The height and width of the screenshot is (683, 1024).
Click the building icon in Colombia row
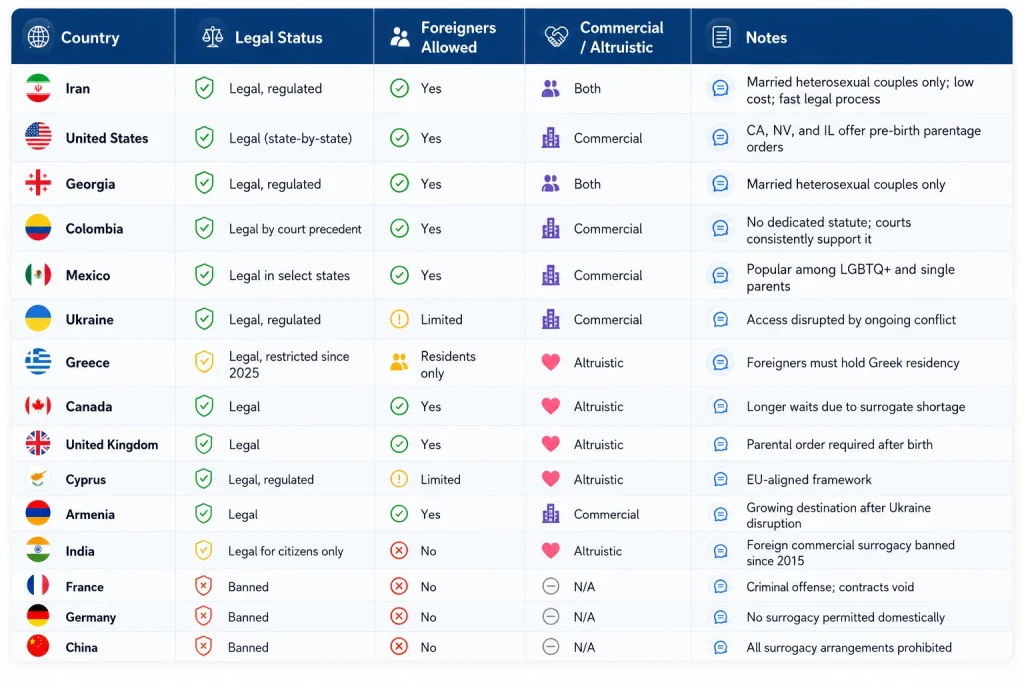click(x=551, y=229)
